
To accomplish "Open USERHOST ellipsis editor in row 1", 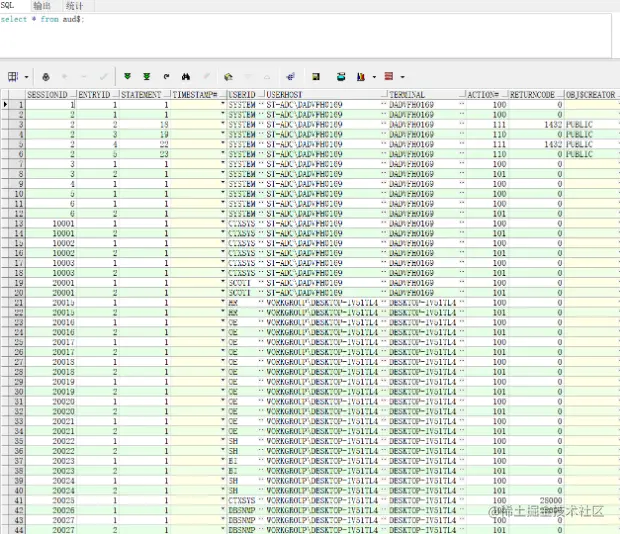I will (x=384, y=104).
